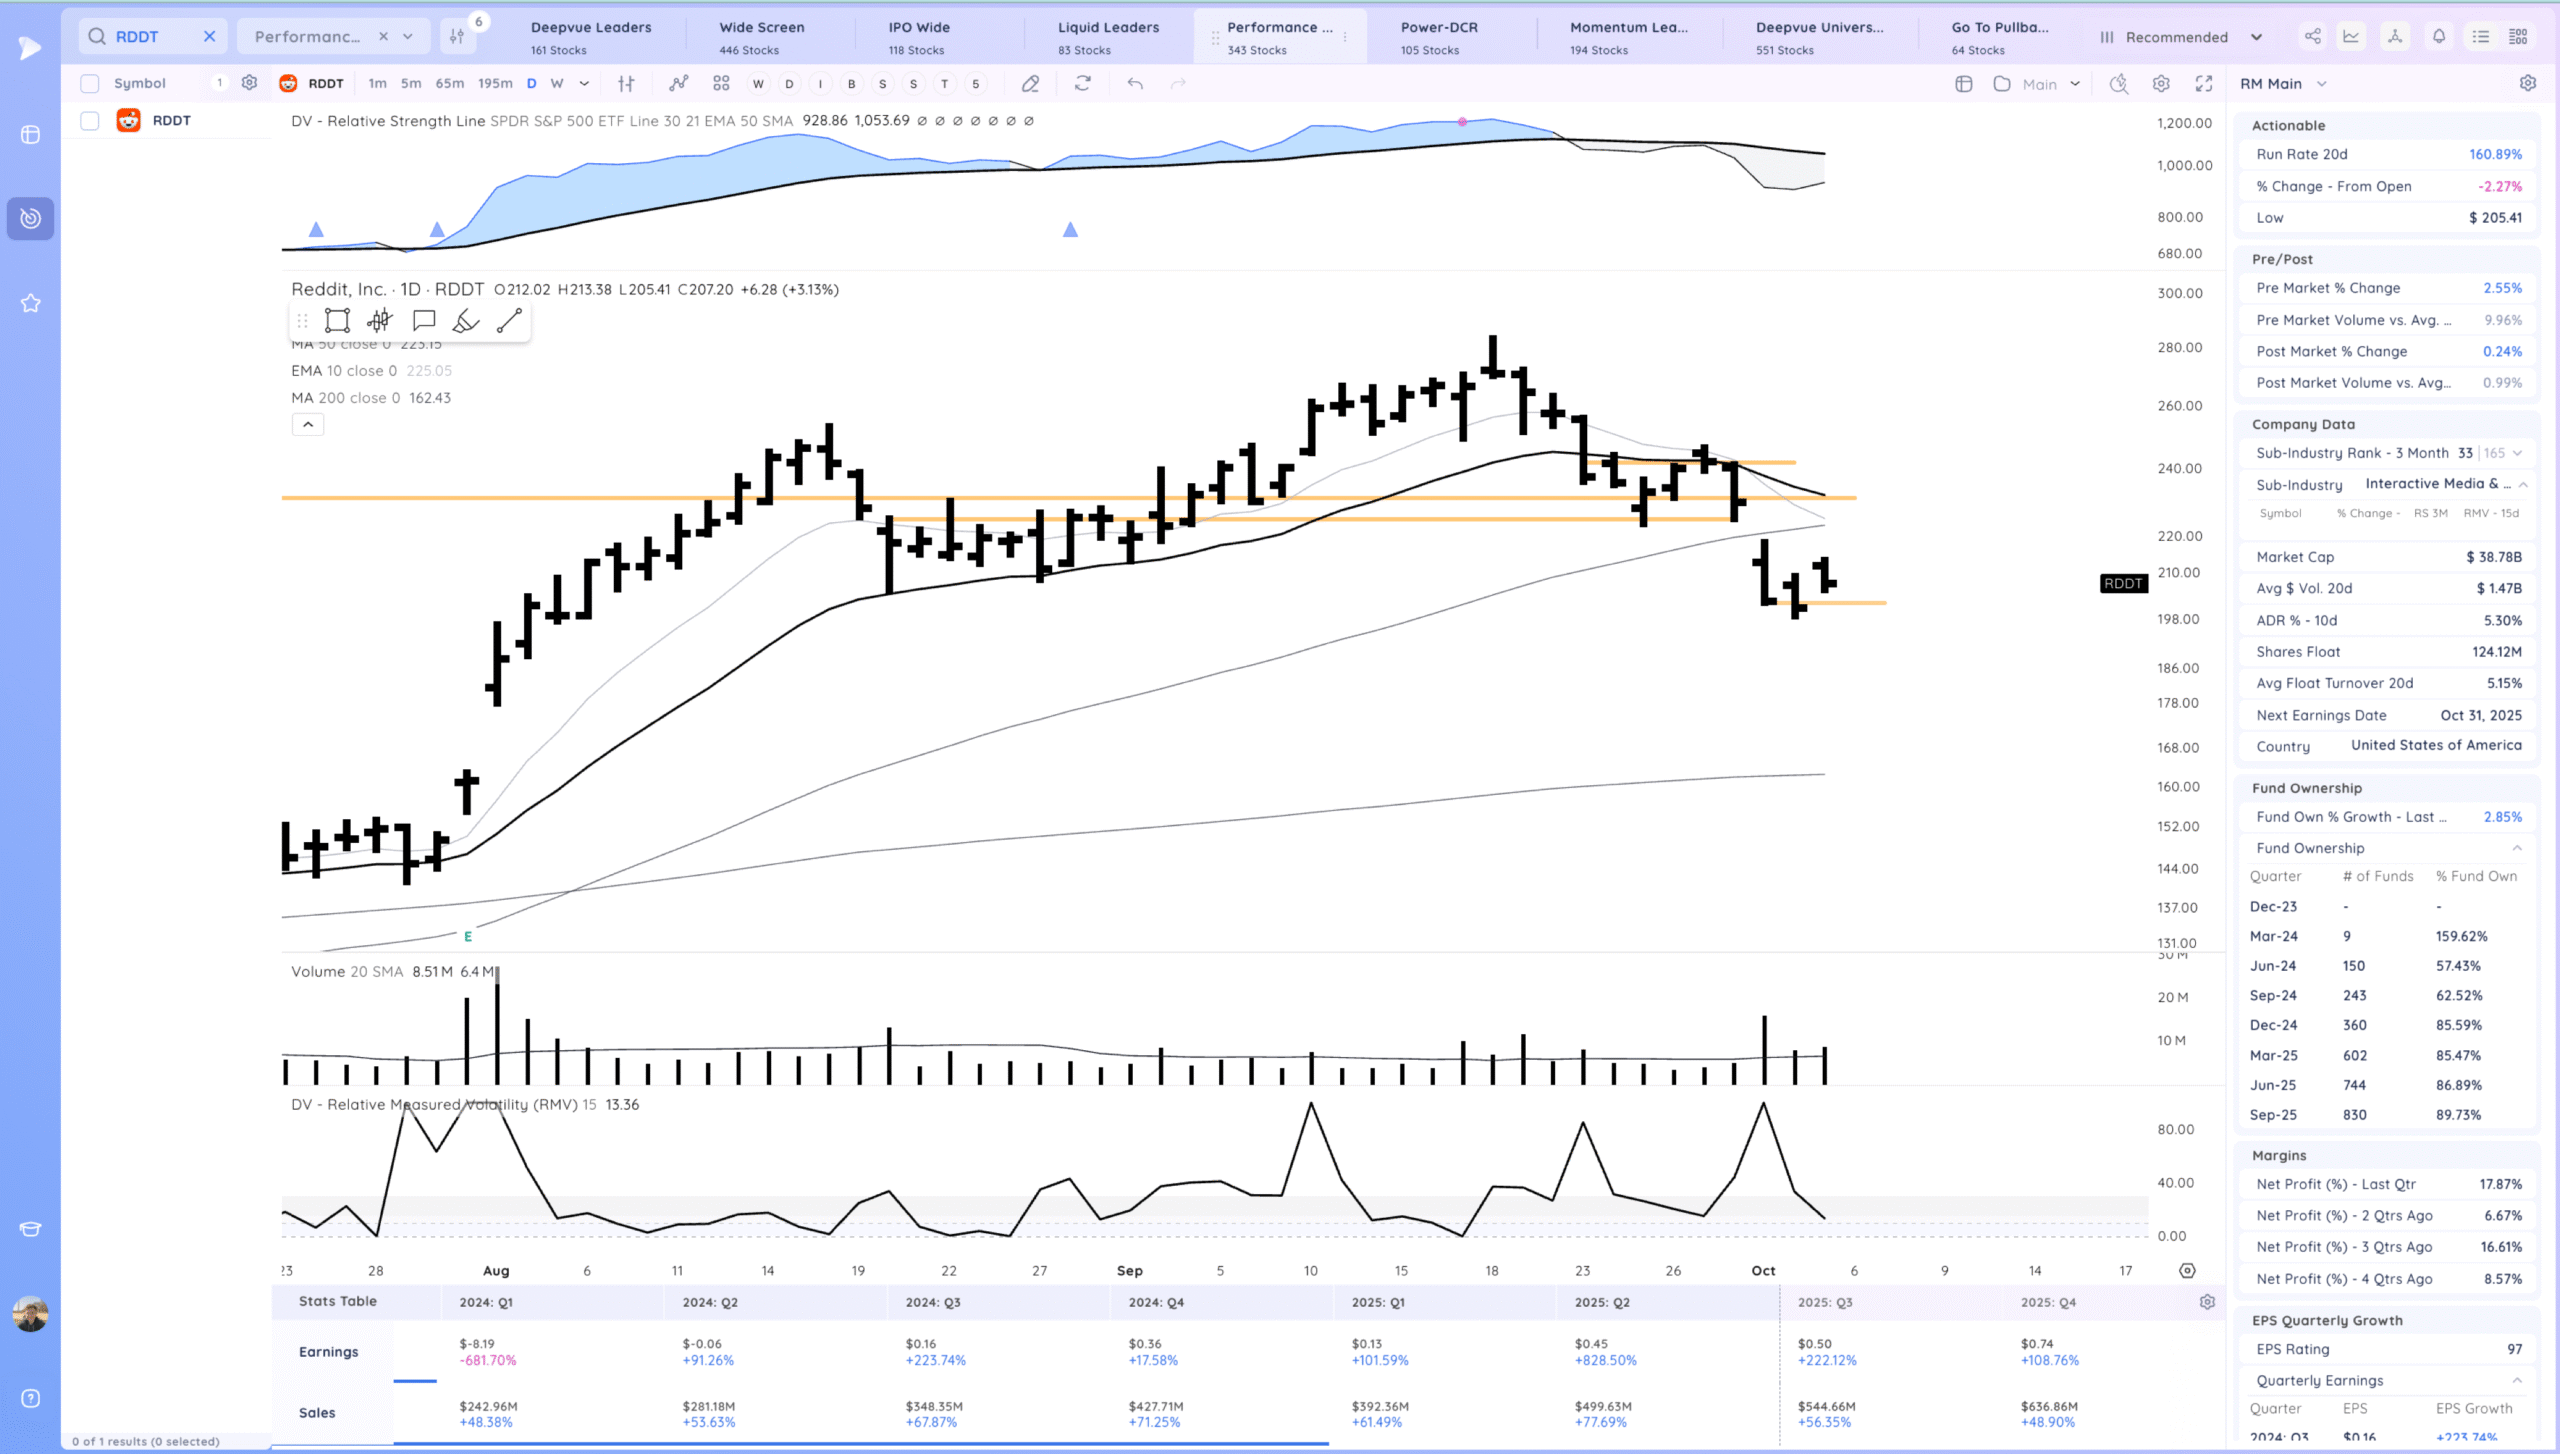2560x1454 pixels.
Task: Switch to Liquid Leaders tab
Action: (x=1108, y=37)
